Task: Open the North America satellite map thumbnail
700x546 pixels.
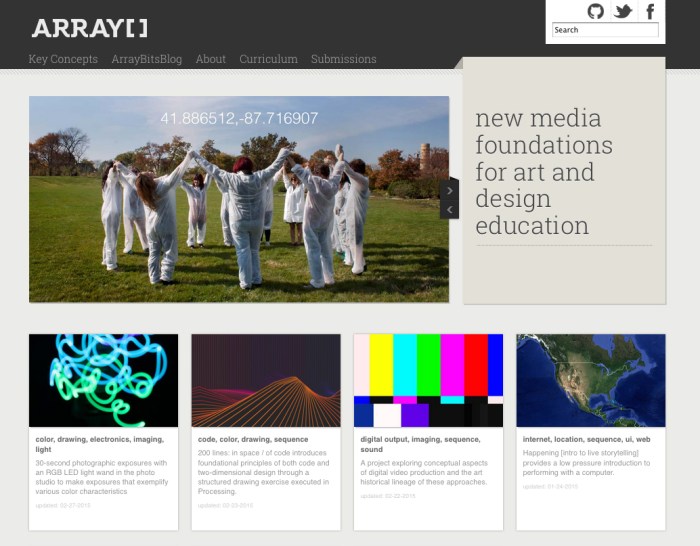Action: (x=591, y=380)
